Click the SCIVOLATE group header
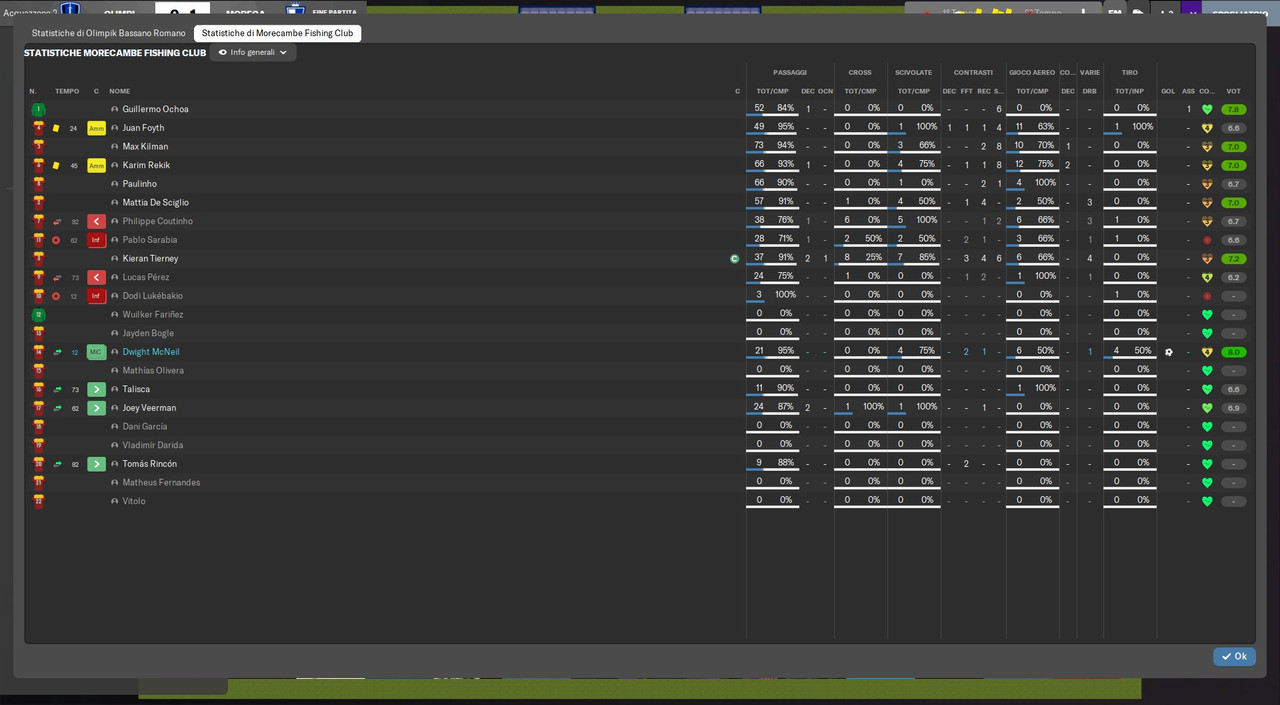Viewport: 1280px width, 705px height. [x=913, y=72]
